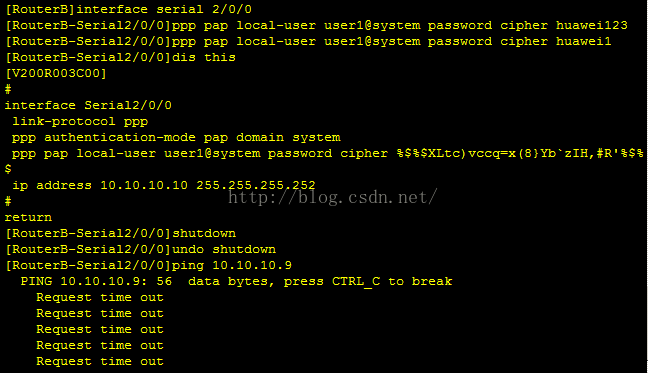Click the IP address 10.10.10.10 text
The width and height of the screenshot is (648, 373).
[x=144, y=185]
